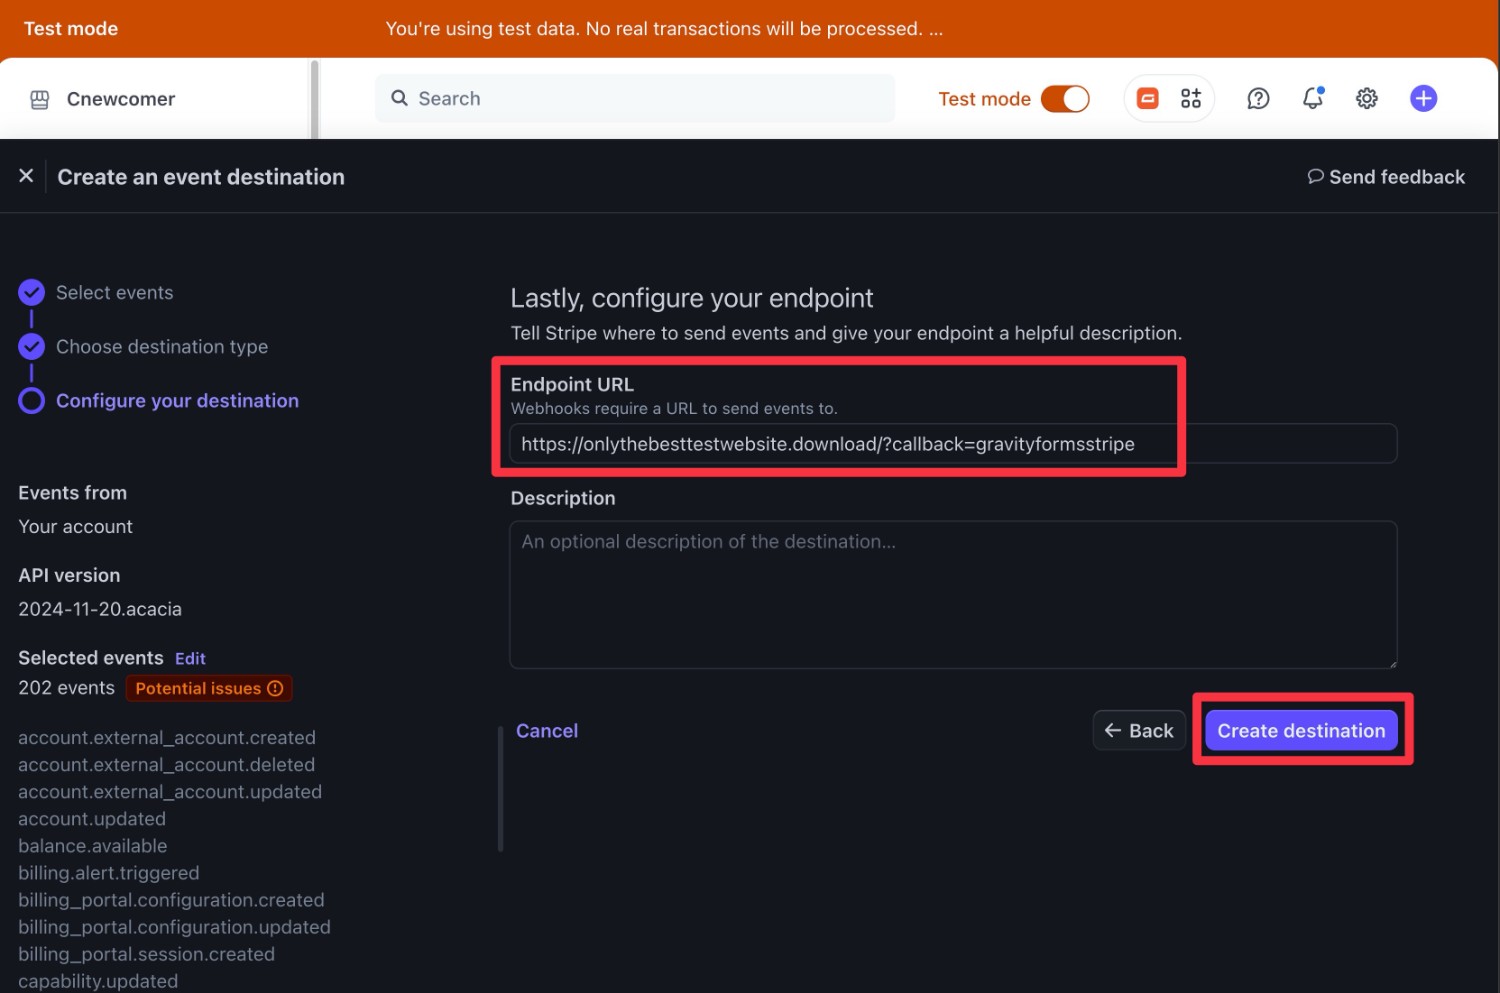Screen dimensions: 1500x993
Task: Click balance.available event text
Action: 93,845
